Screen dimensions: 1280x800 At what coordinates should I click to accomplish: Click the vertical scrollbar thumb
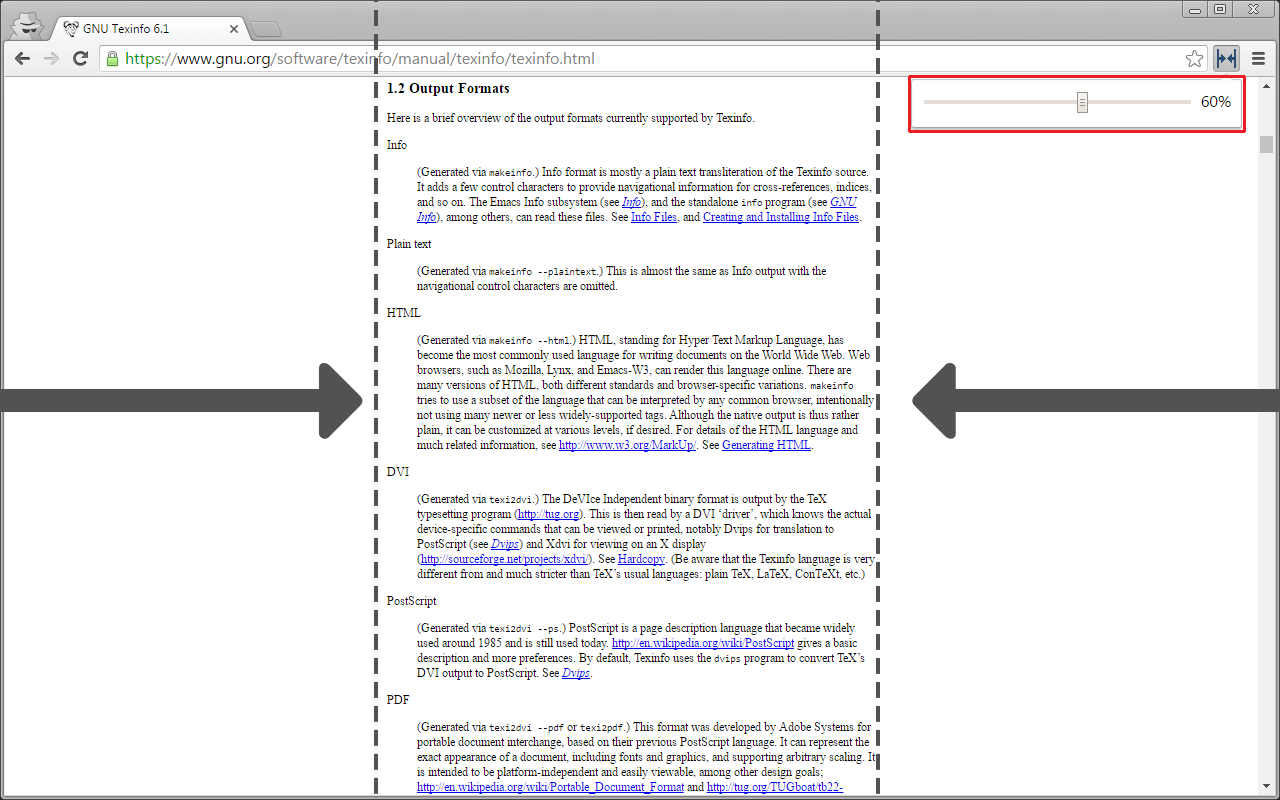(x=1267, y=144)
